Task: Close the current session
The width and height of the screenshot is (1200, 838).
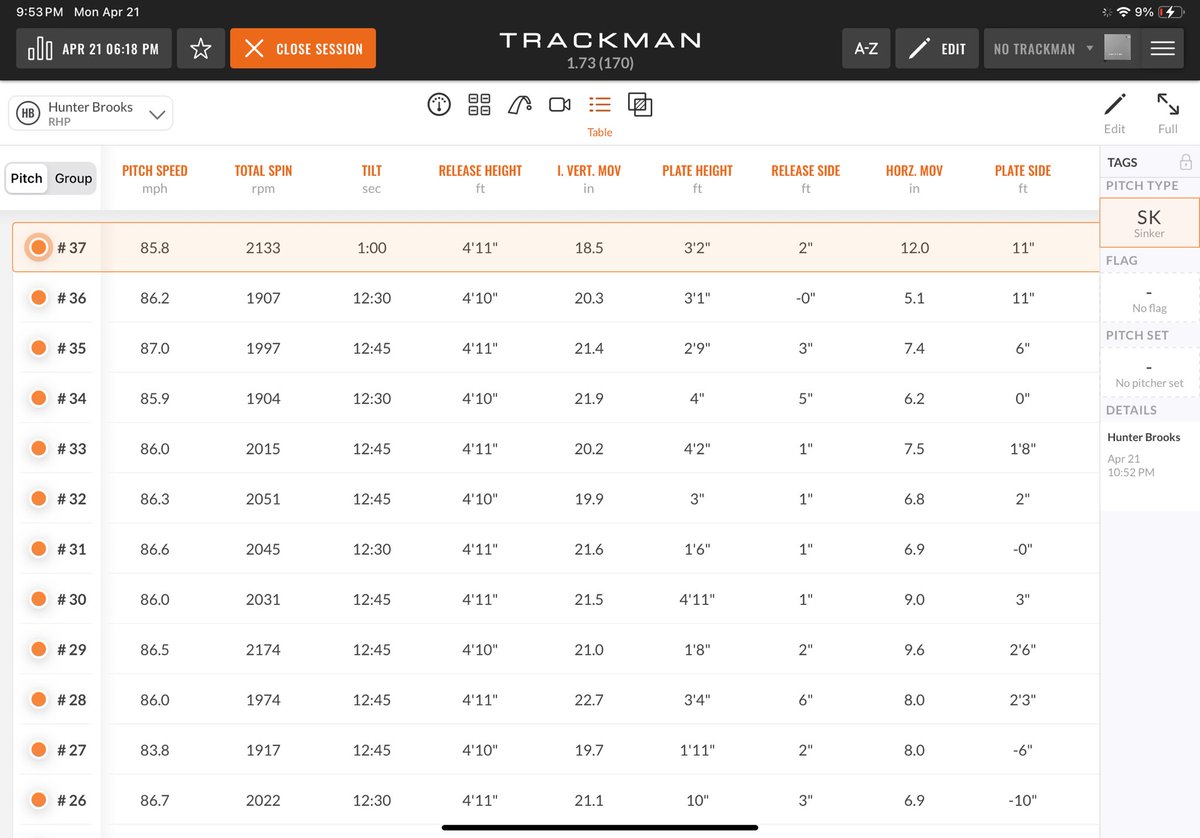Action: point(303,49)
